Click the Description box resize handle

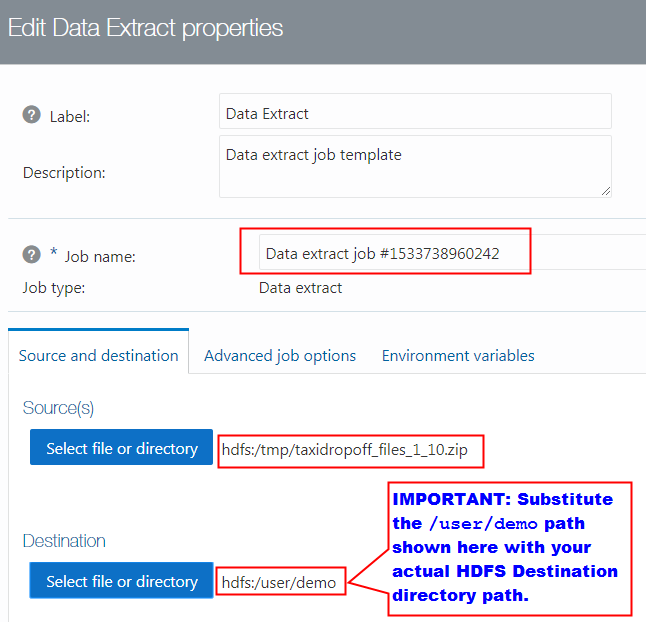(605, 190)
